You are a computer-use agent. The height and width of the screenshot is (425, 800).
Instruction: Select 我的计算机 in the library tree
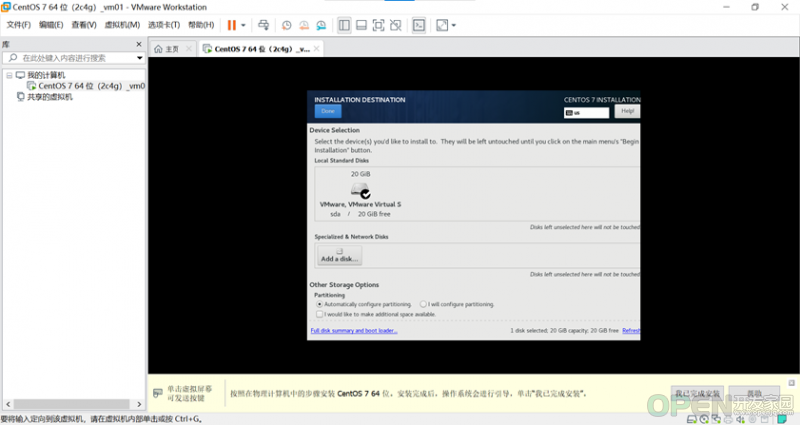point(46,75)
